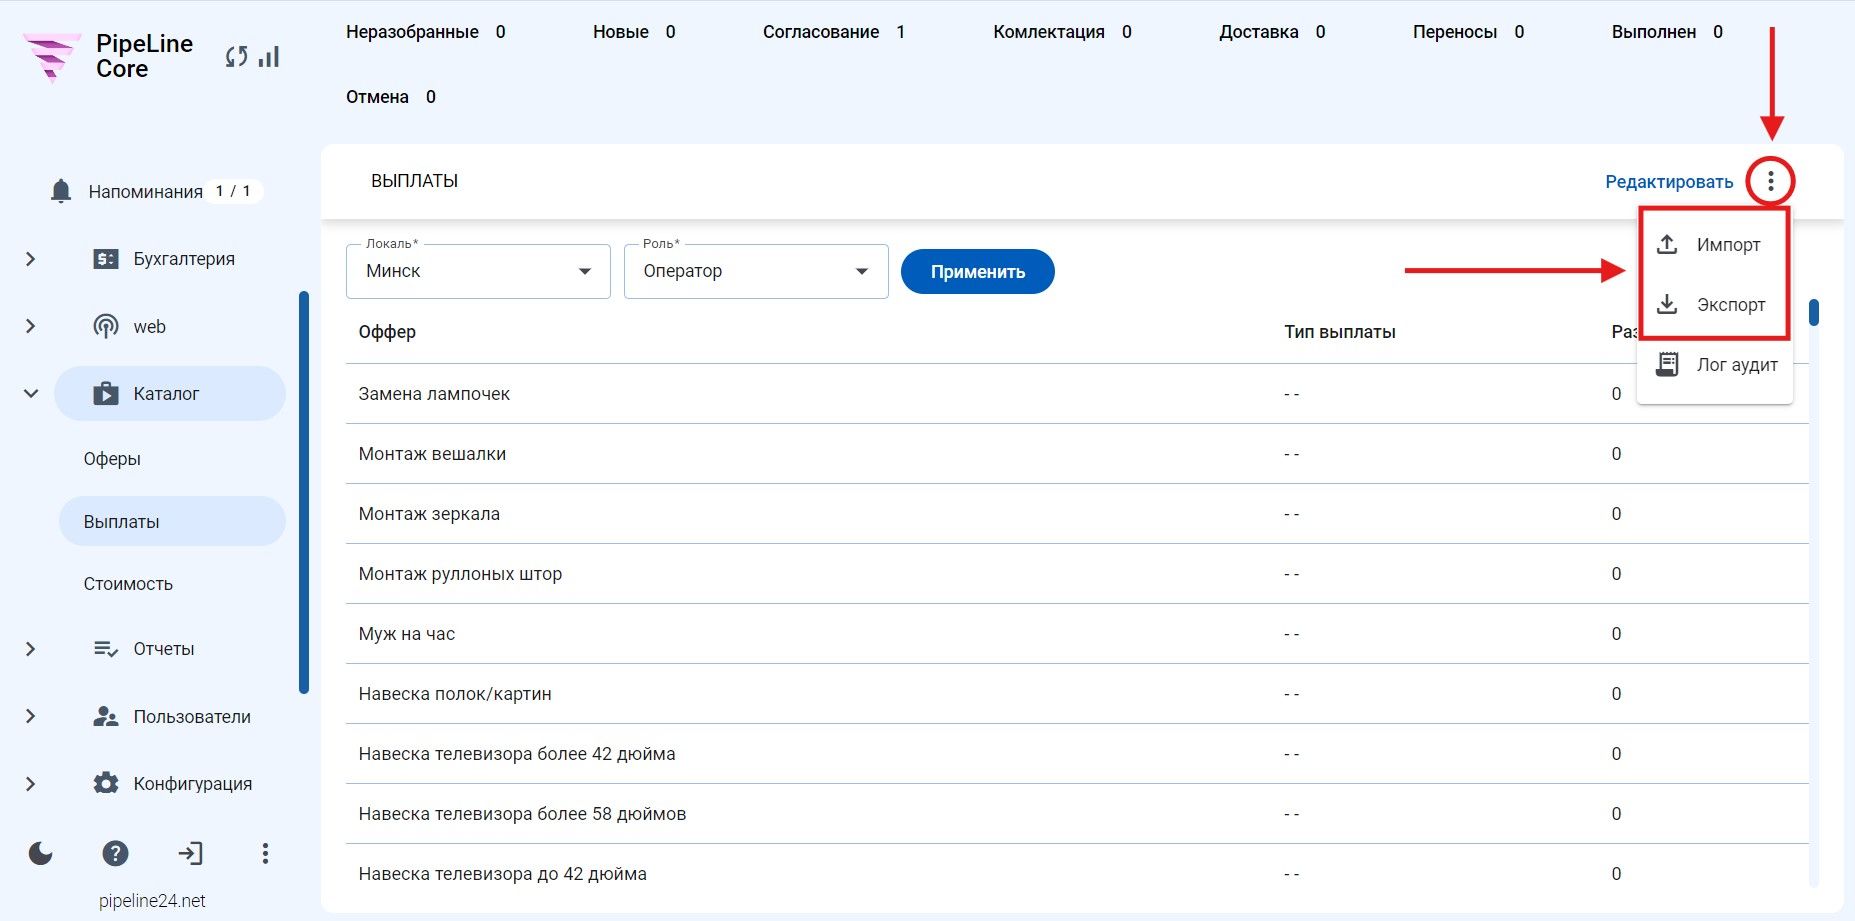1855x921 pixels.
Task: Expand the Конфигурация section chevron
Action: pyautogui.click(x=31, y=784)
